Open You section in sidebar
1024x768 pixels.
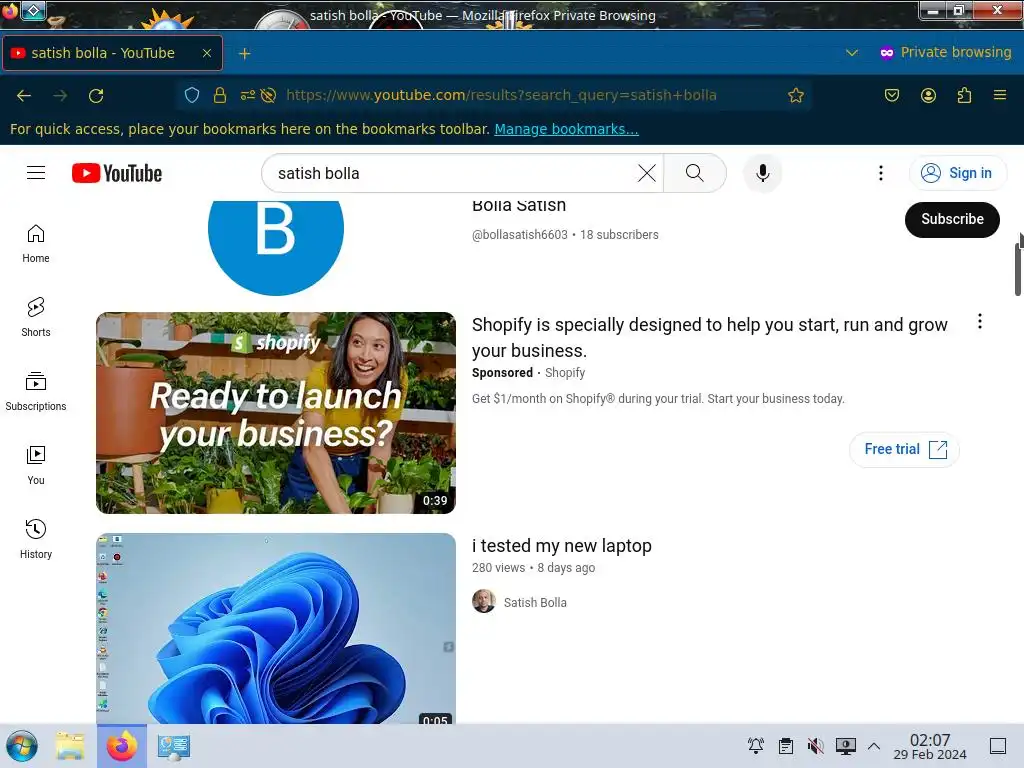pyautogui.click(x=36, y=465)
